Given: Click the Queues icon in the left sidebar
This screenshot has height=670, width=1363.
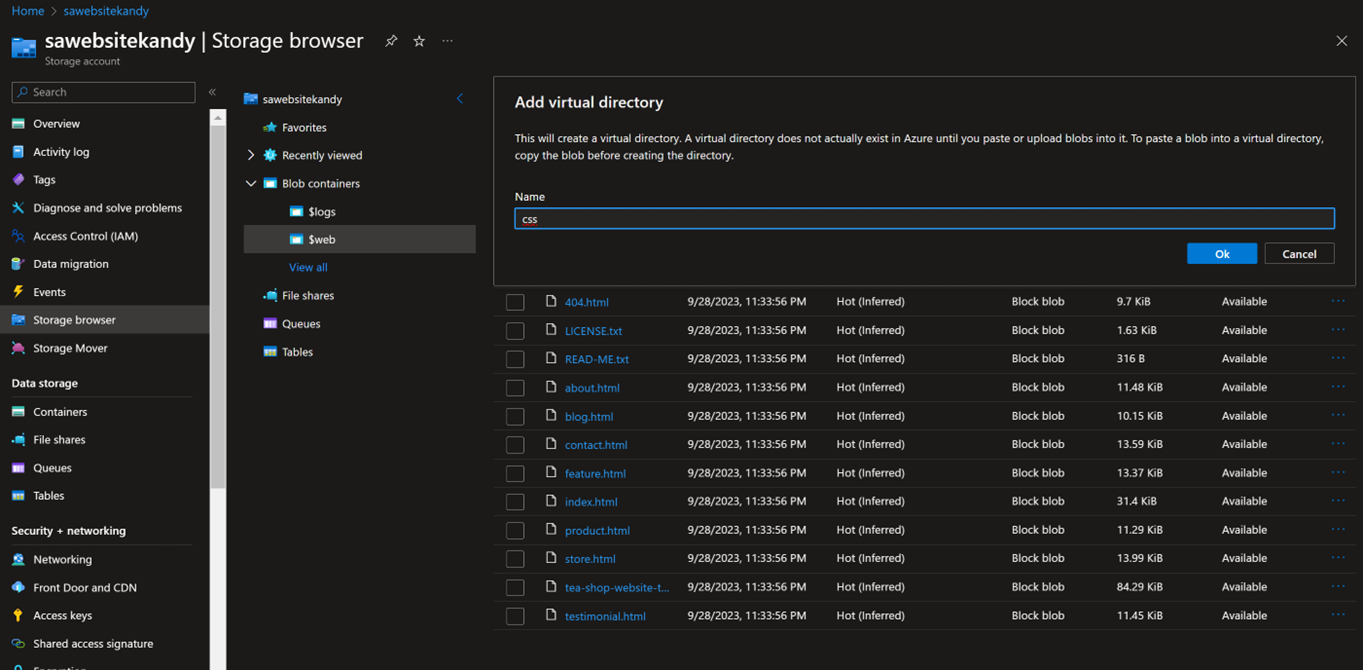Looking at the screenshot, I should coord(18,468).
